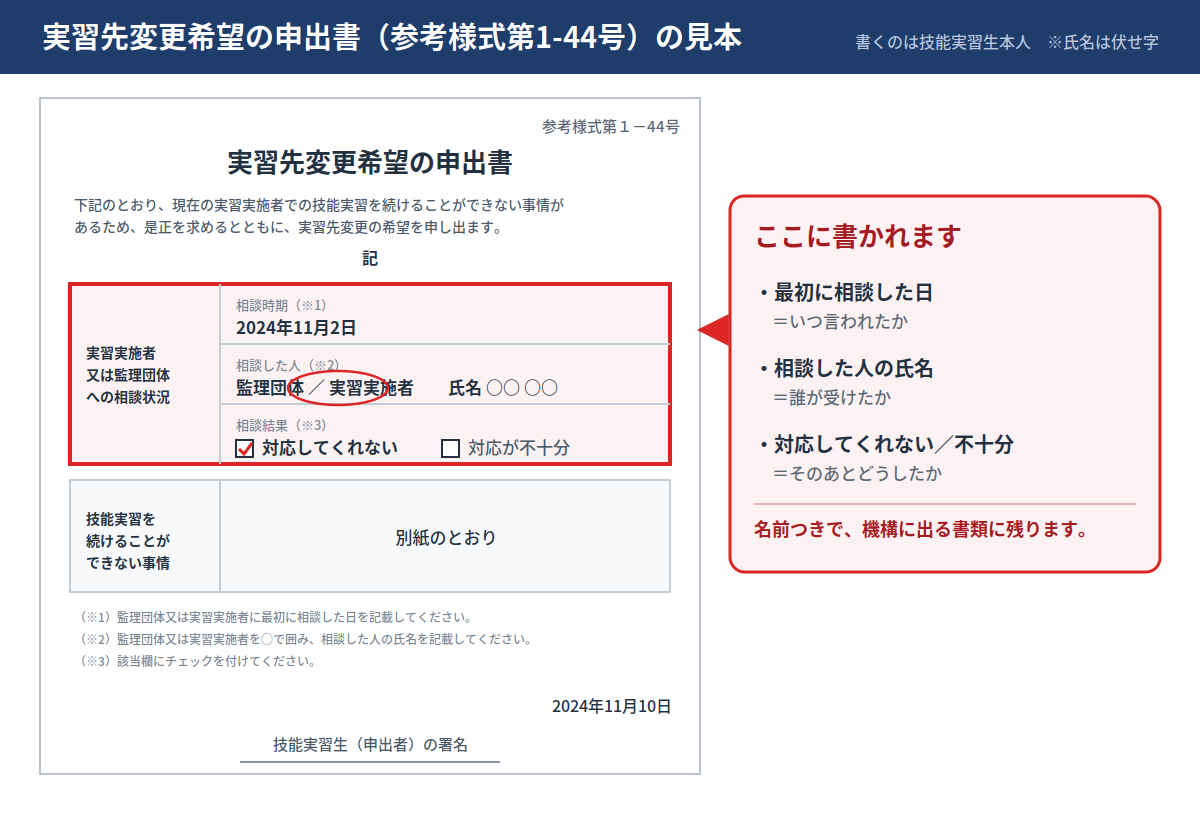
Task: Click footnote ※3 about チェックを付けて
Action: coord(197,661)
